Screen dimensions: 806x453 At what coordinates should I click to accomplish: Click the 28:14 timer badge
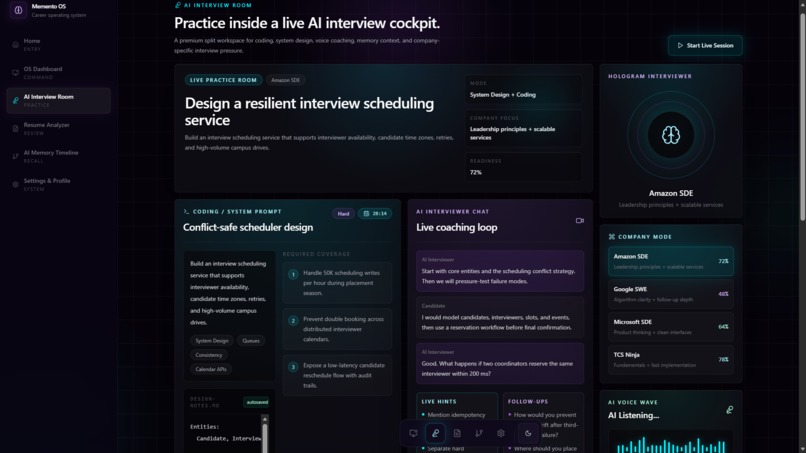375,213
